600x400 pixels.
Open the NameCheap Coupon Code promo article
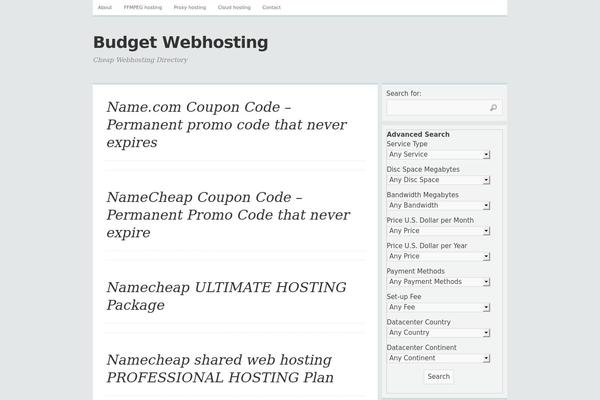pyautogui.click(x=228, y=215)
